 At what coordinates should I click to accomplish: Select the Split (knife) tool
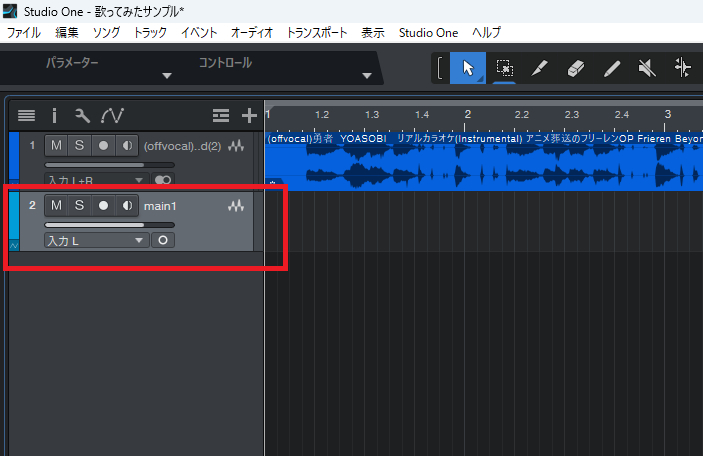[539, 68]
